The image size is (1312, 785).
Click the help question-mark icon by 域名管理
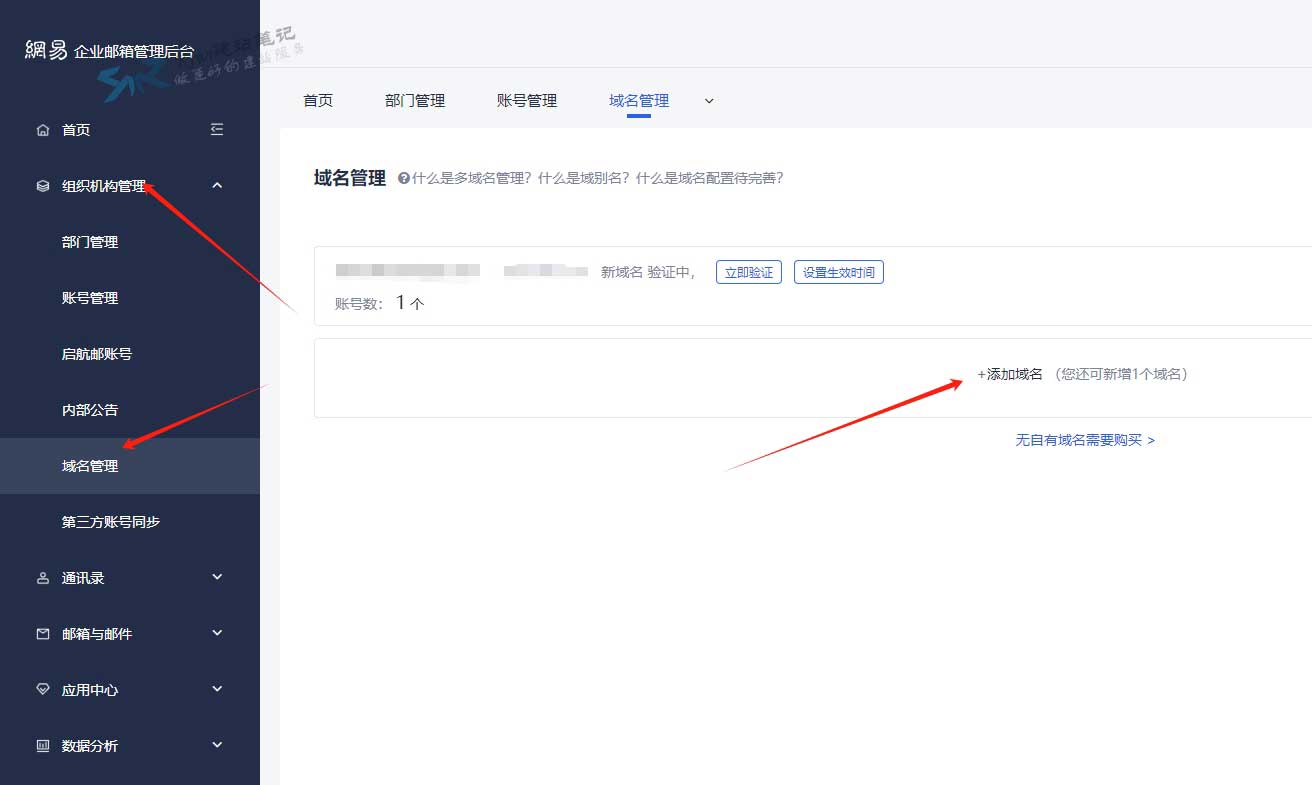pyautogui.click(x=404, y=179)
